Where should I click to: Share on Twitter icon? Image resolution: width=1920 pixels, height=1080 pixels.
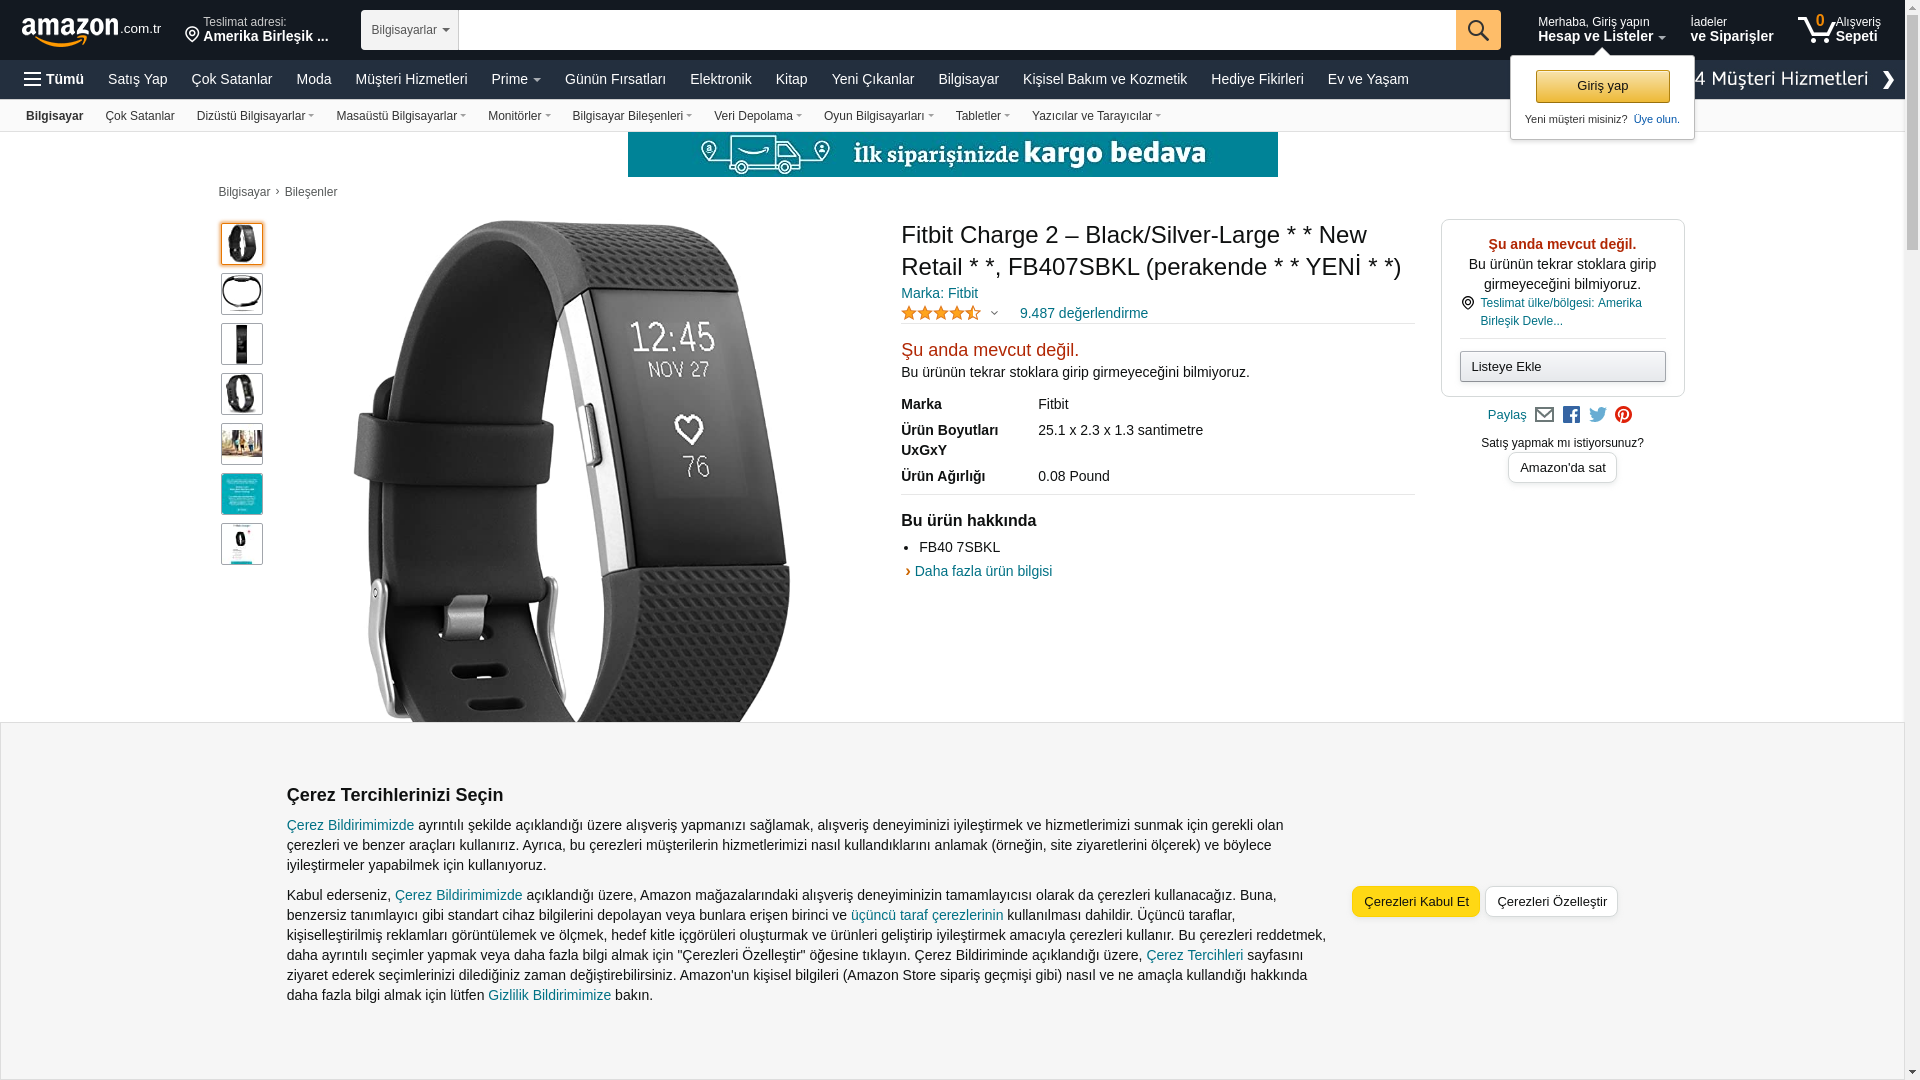(x=1598, y=415)
